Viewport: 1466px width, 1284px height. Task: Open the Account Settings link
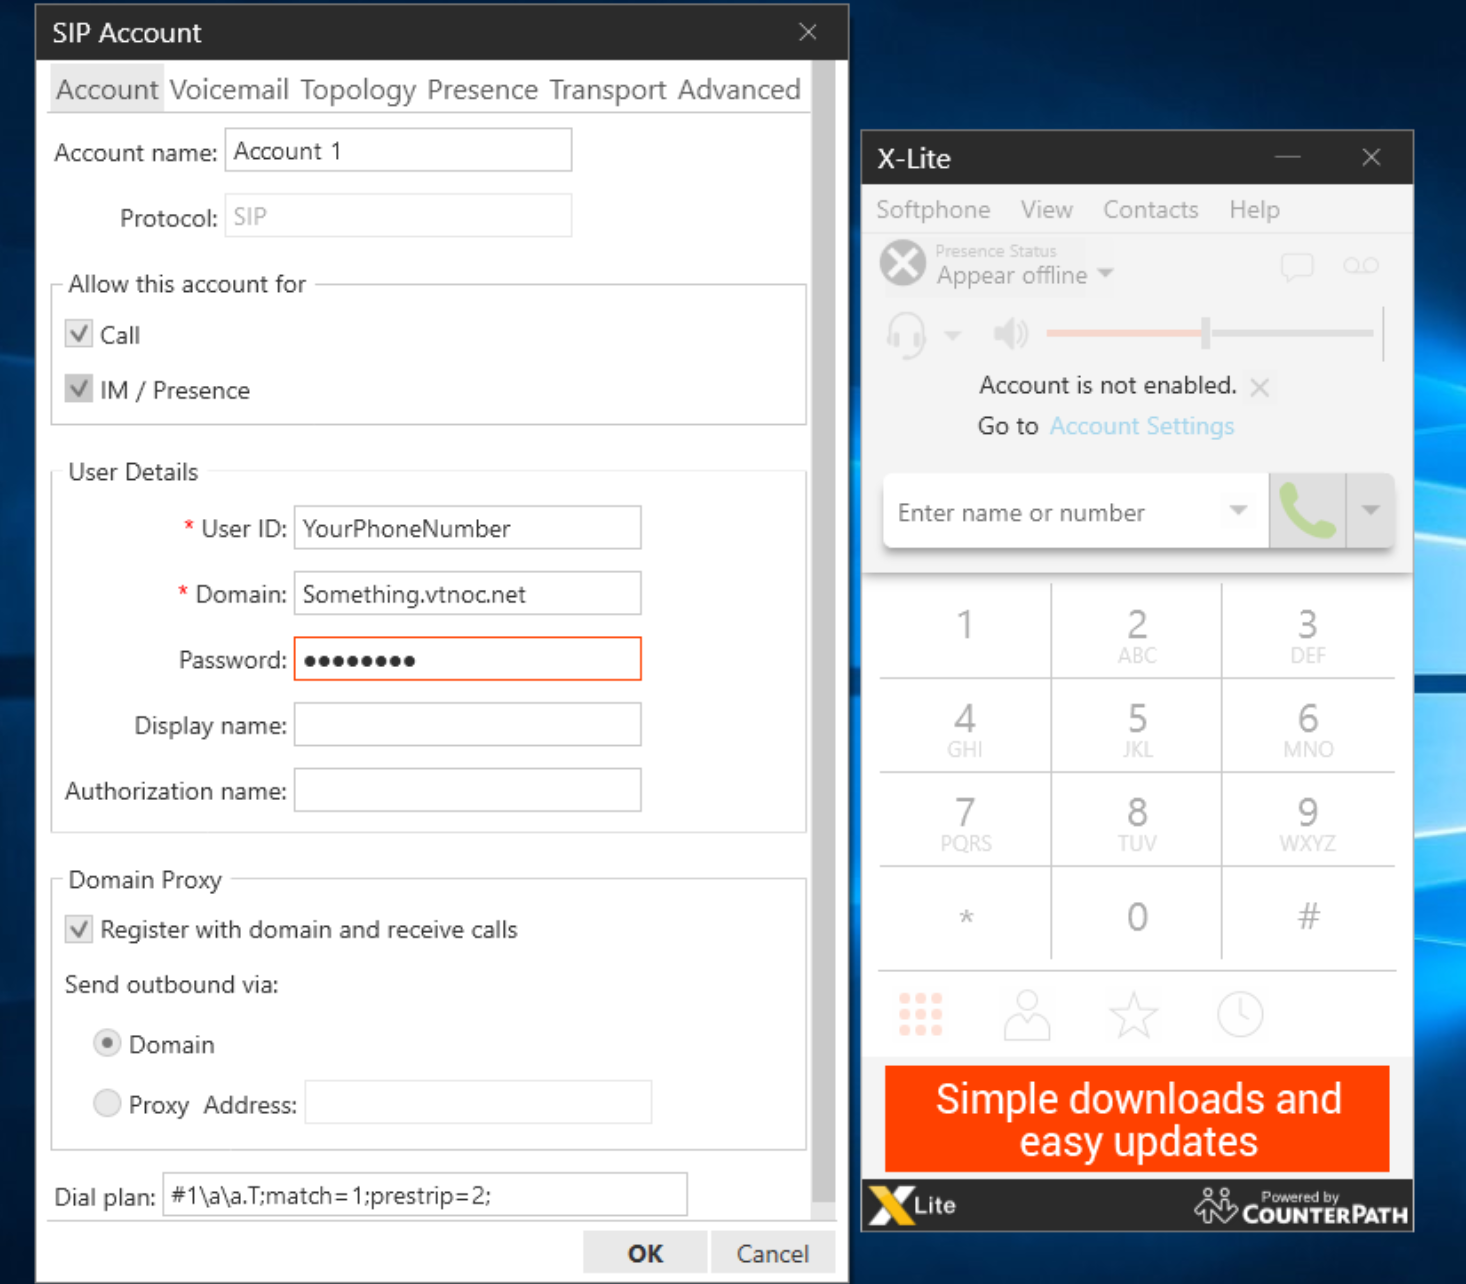pos(1142,426)
